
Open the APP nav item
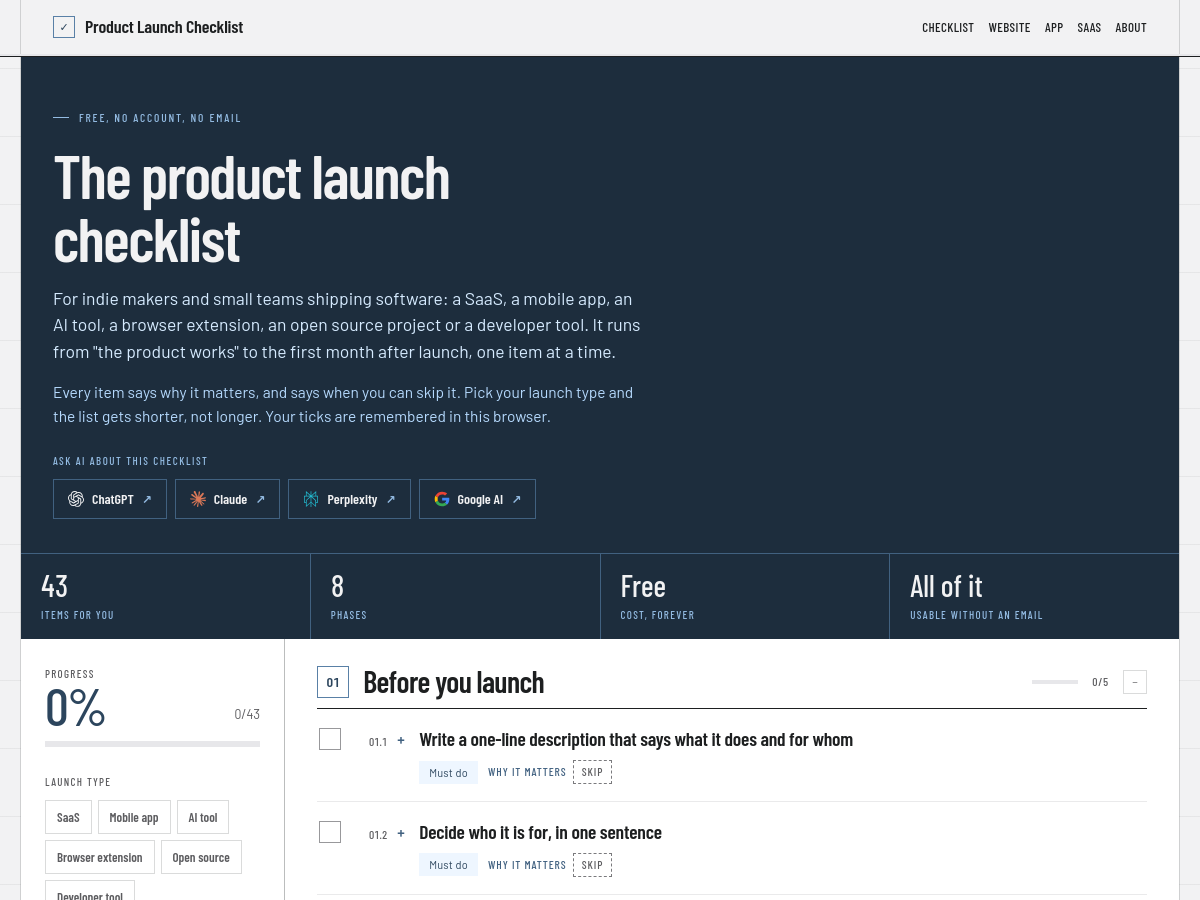tap(1054, 28)
